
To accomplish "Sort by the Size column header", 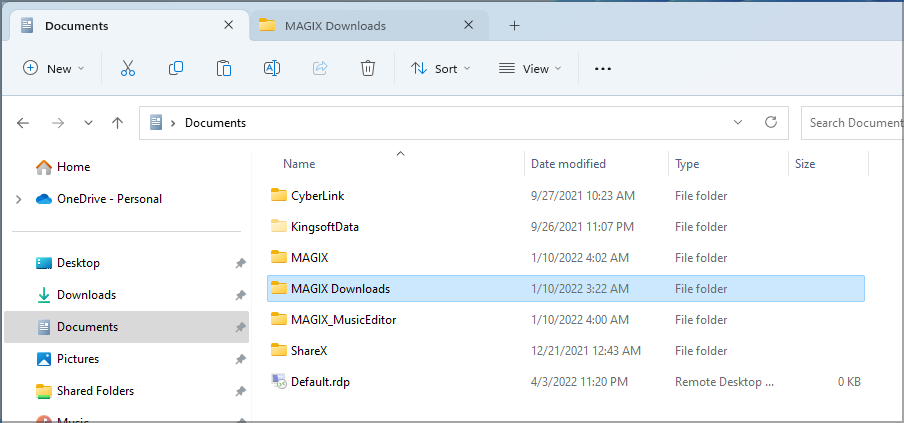I will (805, 164).
